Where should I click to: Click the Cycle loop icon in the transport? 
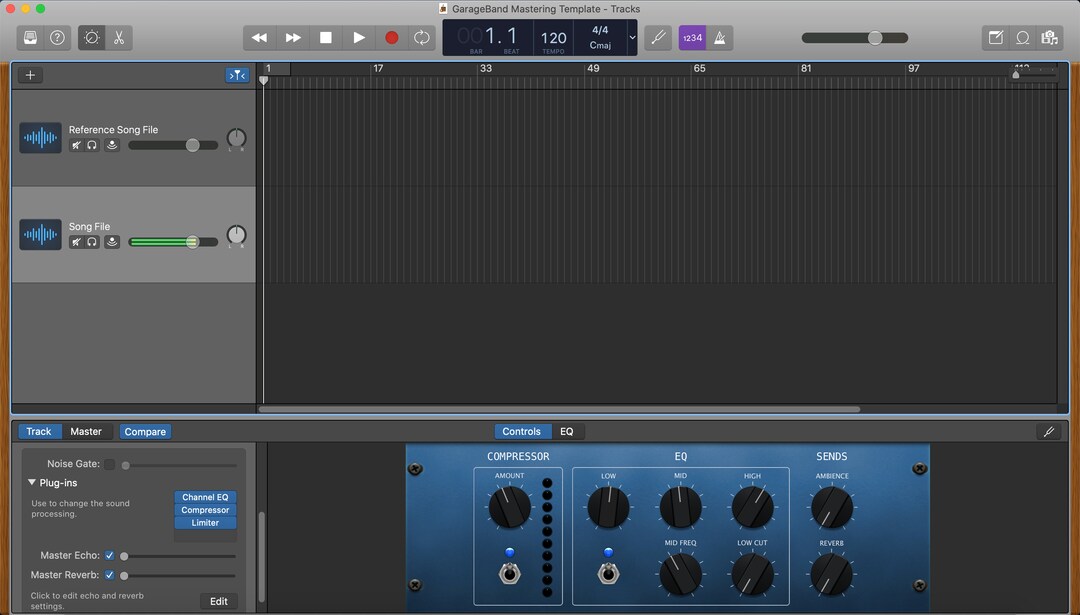pyautogui.click(x=423, y=37)
